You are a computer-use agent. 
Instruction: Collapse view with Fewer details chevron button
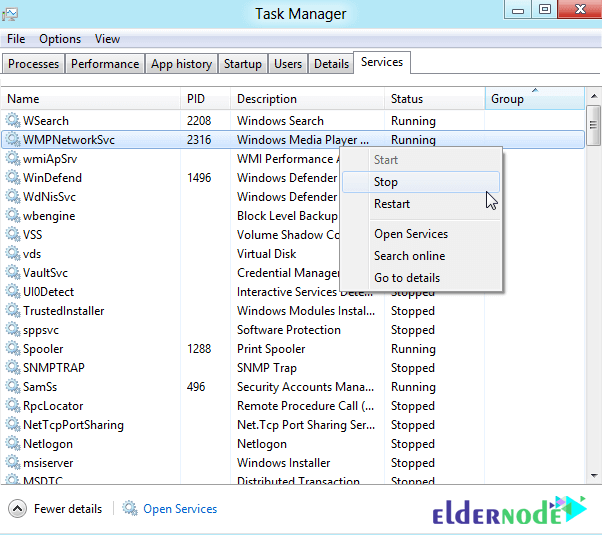click(x=17, y=509)
